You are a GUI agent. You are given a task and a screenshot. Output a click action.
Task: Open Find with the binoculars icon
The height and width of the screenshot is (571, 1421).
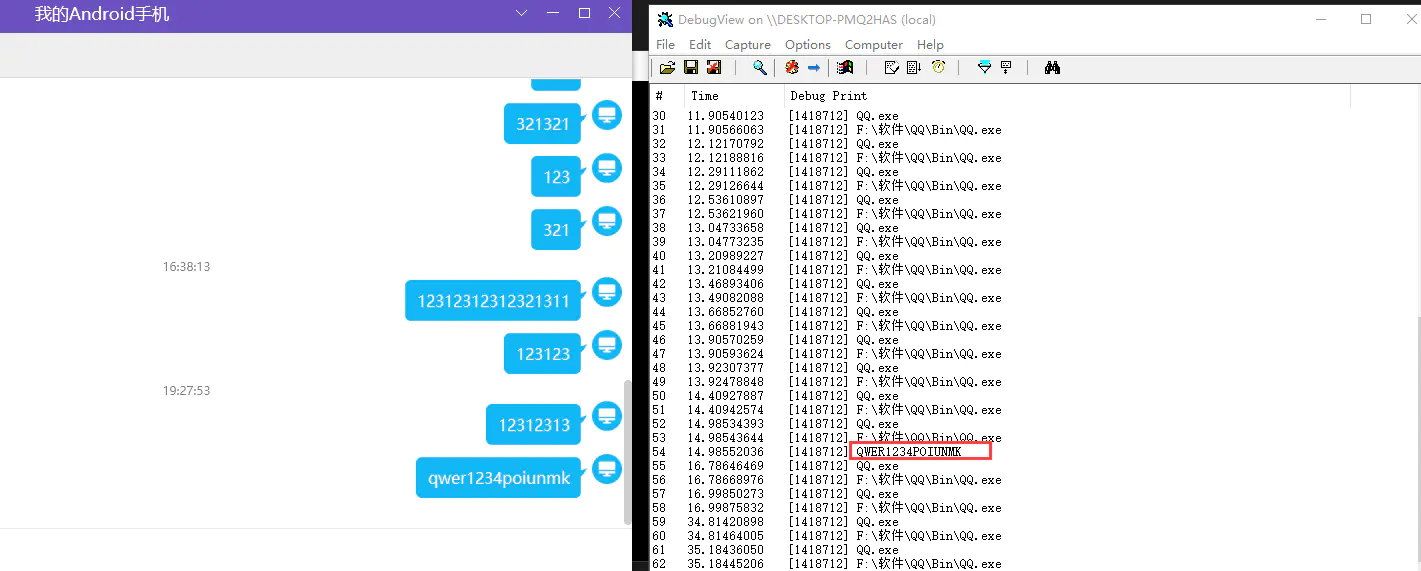[1052, 68]
